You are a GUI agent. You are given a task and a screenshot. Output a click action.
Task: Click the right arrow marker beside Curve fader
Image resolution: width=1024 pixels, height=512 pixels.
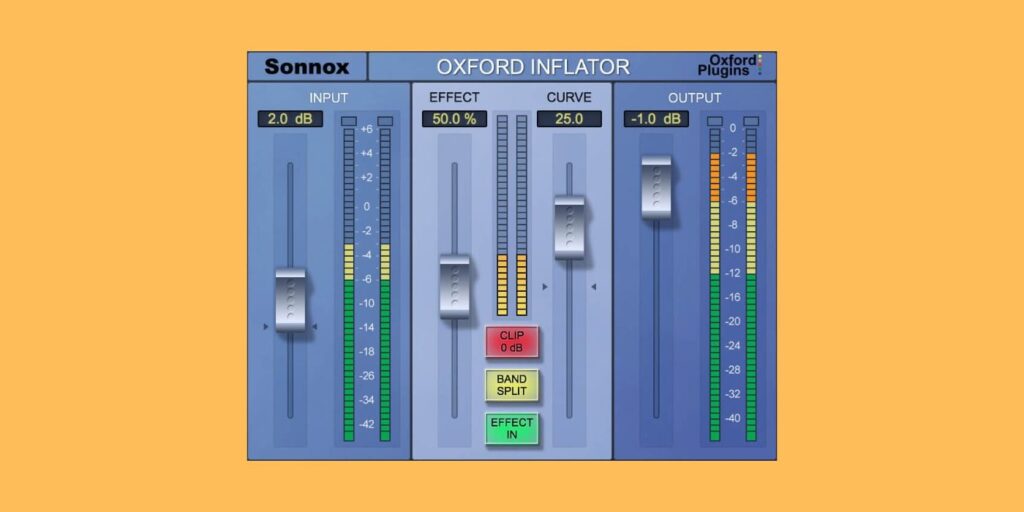(x=593, y=287)
